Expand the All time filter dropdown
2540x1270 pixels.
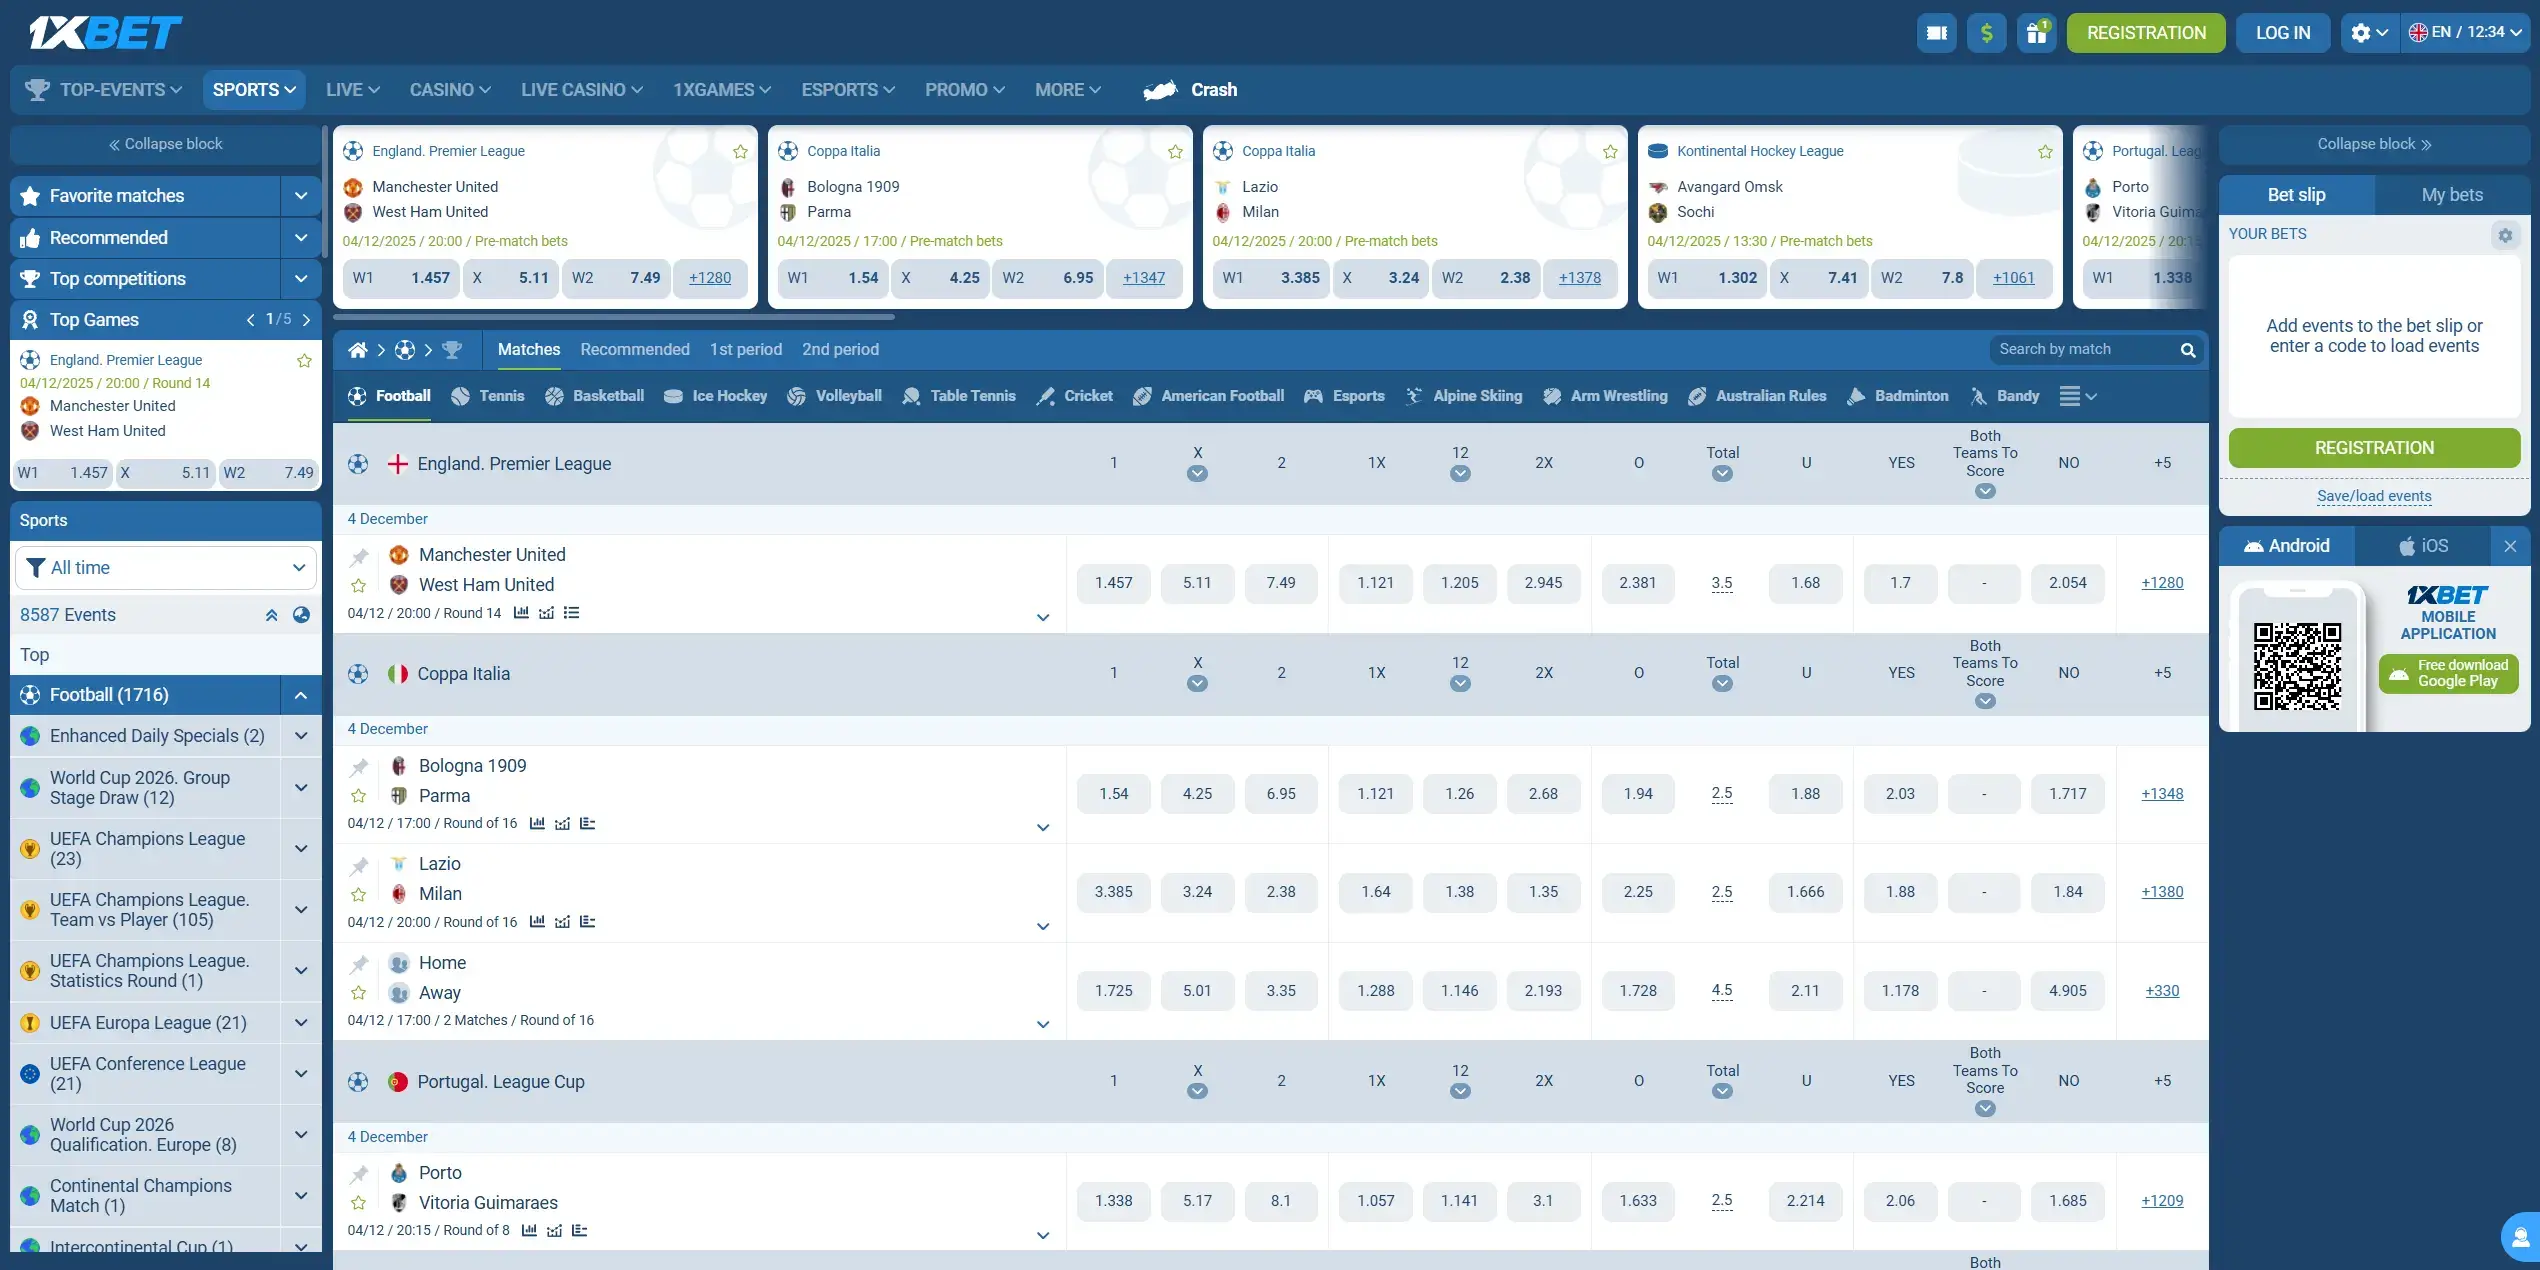coord(165,567)
